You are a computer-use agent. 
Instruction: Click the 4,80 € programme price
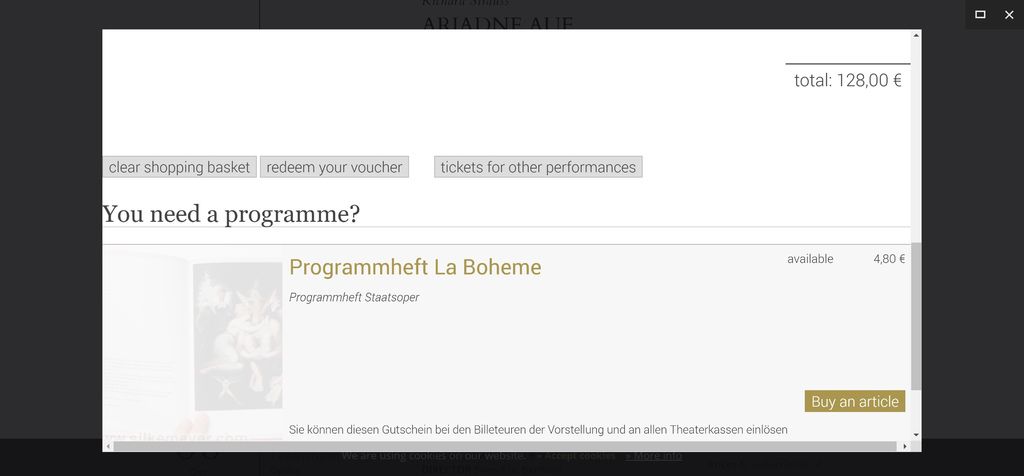(889, 259)
